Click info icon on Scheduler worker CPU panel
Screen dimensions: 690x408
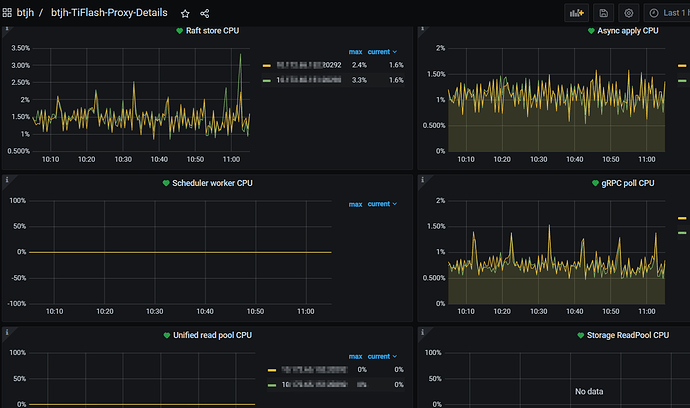(7, 181)
